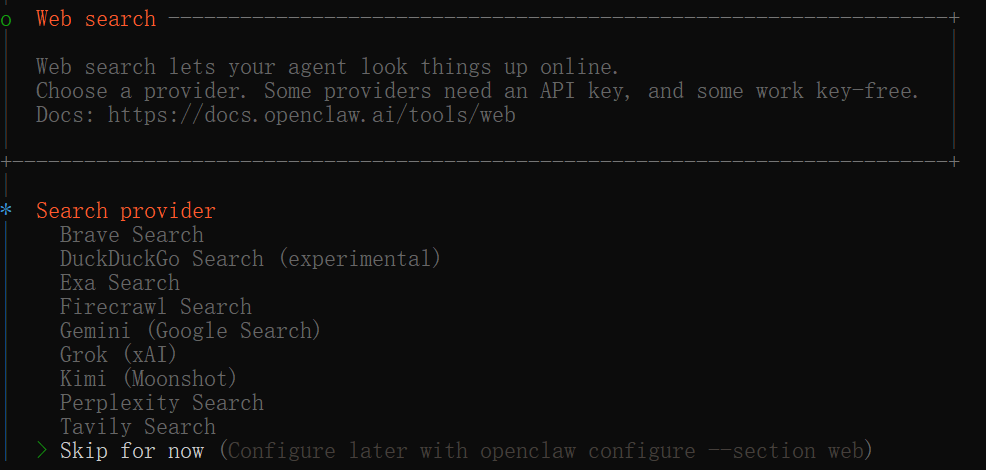Click the Search provider prompt heading
This screenshot has height=470, width=986.
coord(126,211)
